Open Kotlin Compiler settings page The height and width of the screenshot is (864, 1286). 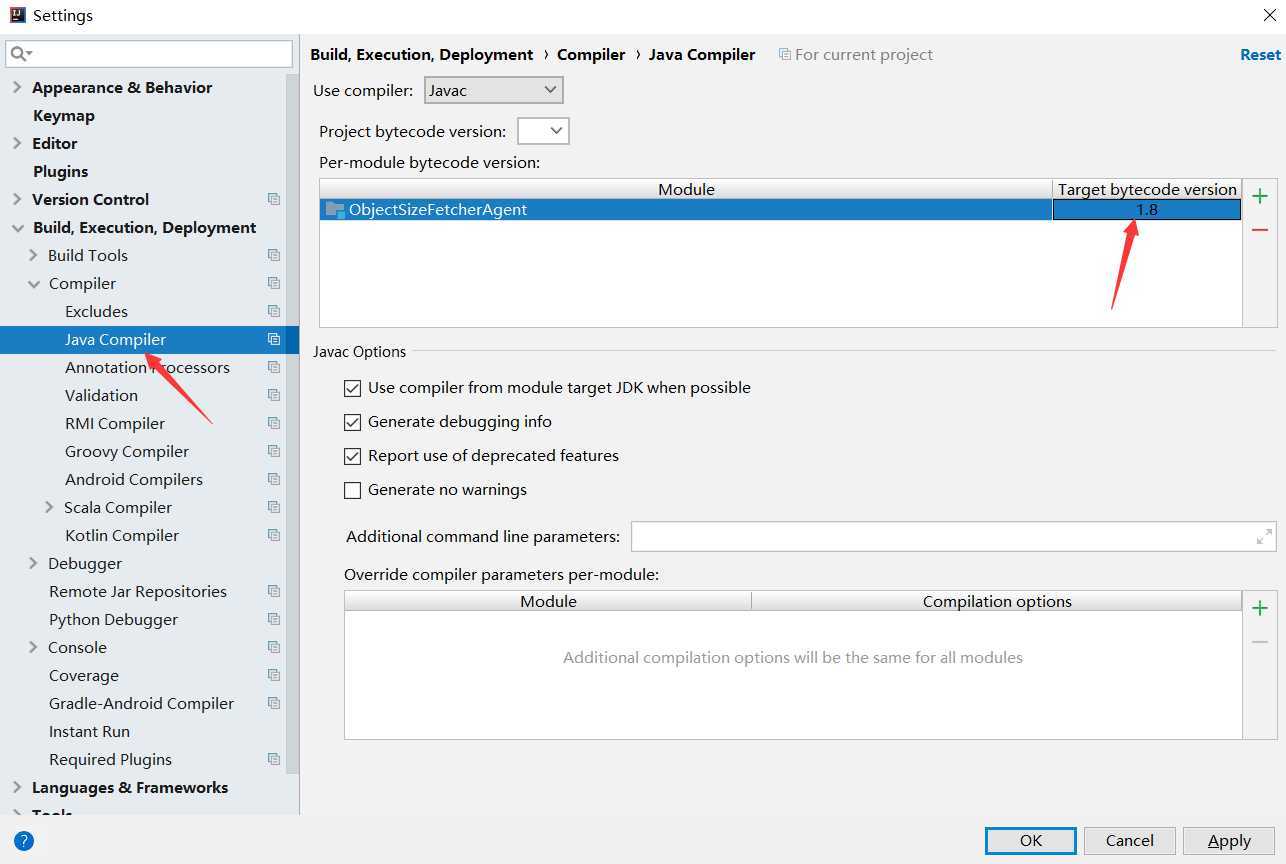(122, 535)
